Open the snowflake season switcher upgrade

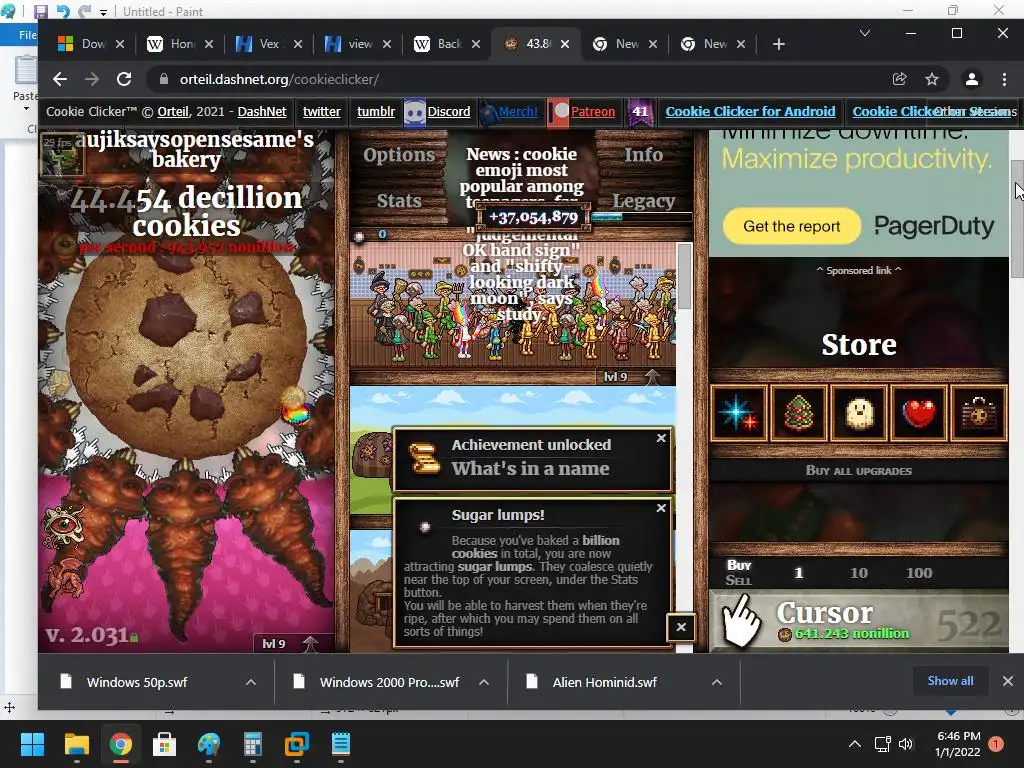tap(738, 413)
